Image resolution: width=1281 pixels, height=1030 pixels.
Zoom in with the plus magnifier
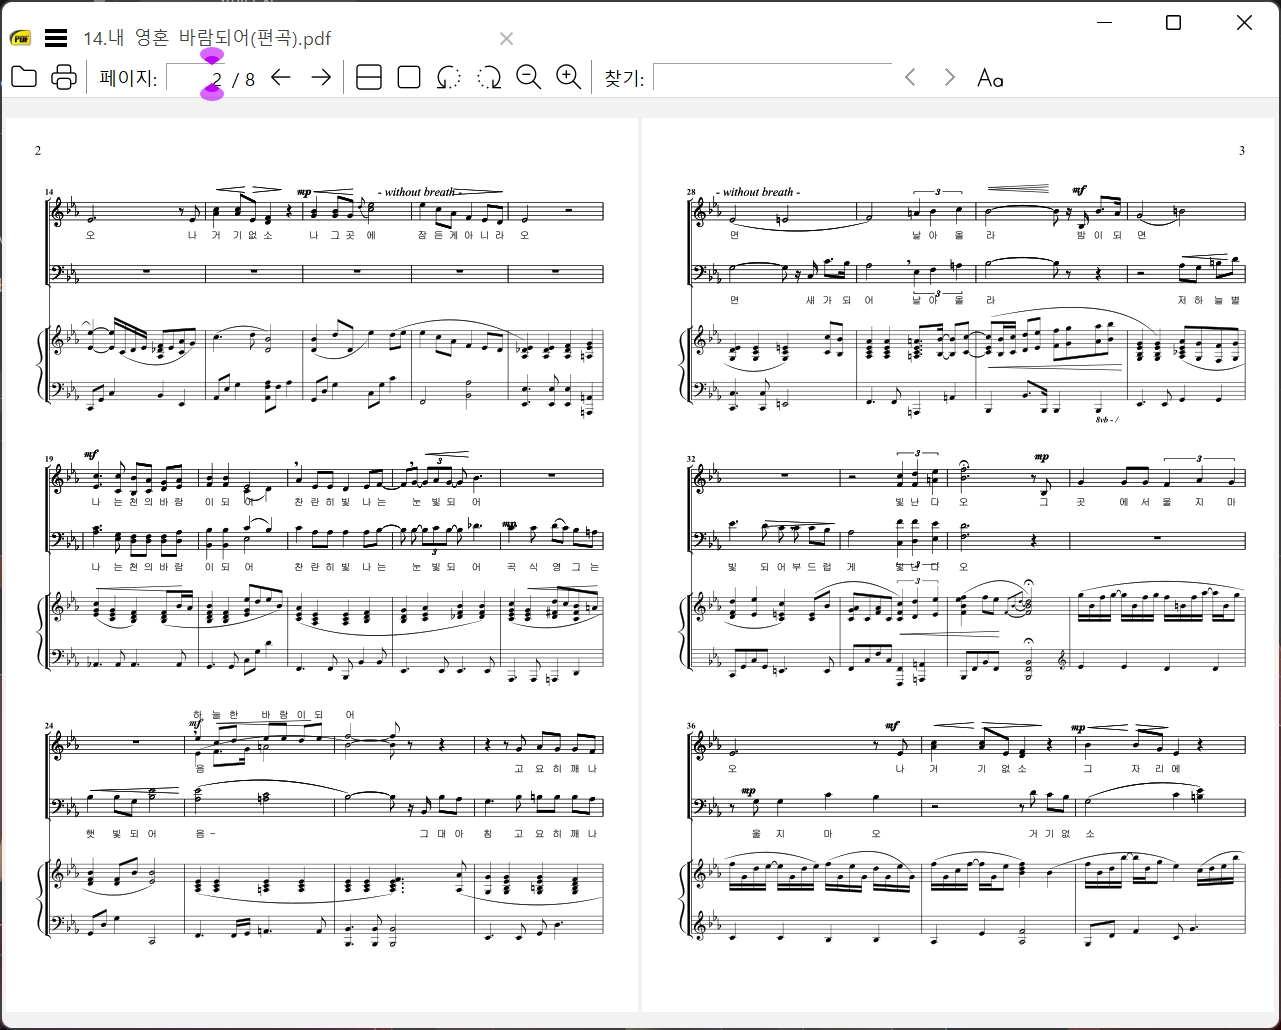point(569,77)
